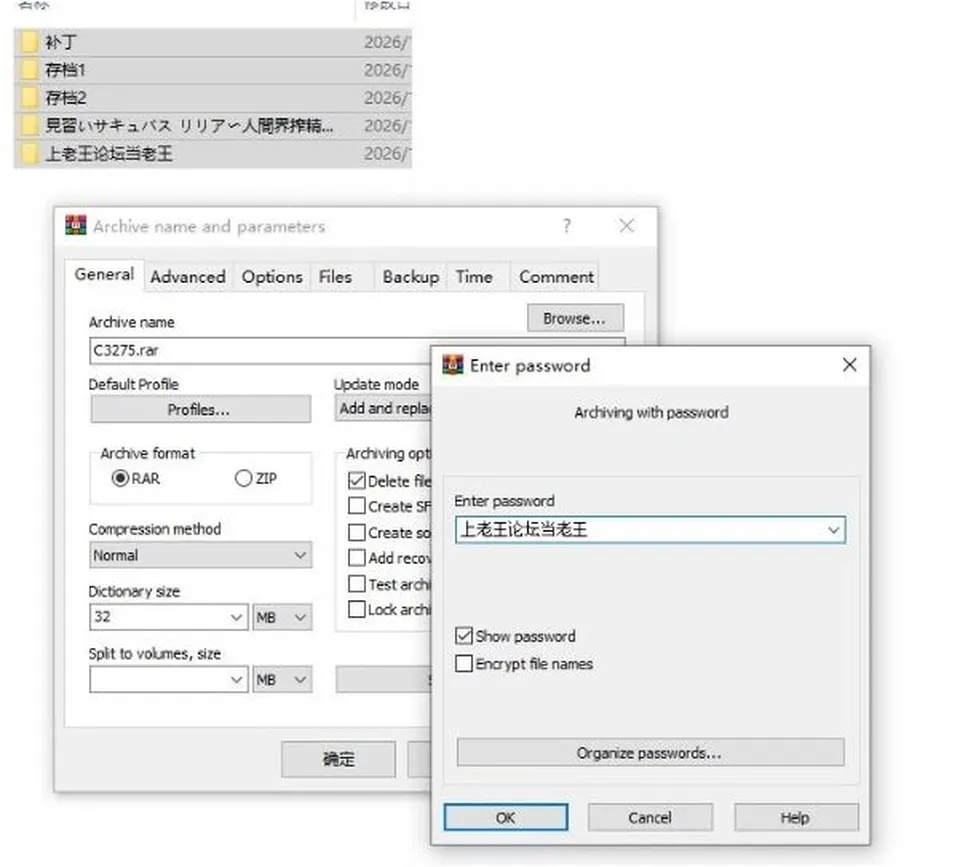Click the Help button in password dialog
Viewport: 960px width, 867px height.
click(x=796, y=817)
